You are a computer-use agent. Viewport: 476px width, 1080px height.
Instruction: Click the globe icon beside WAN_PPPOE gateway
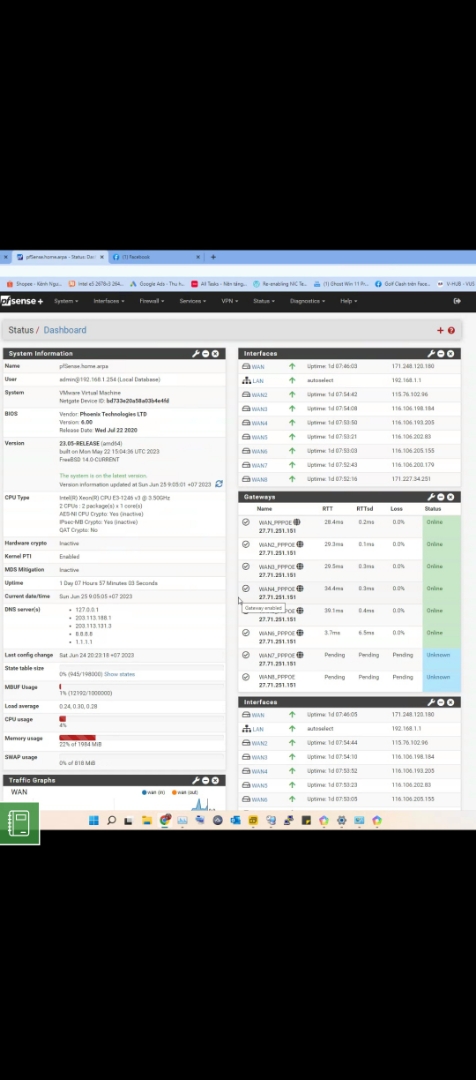[x=297, y=522]
